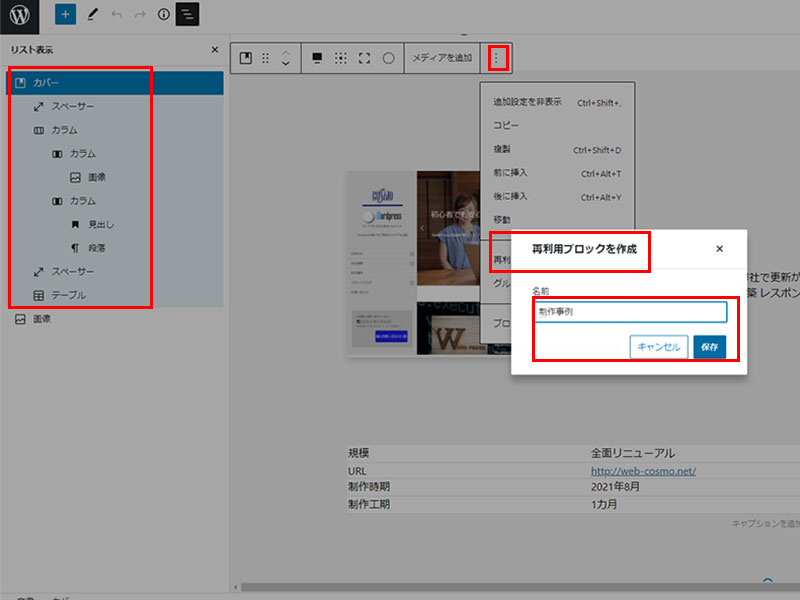
Task: Click the duotone circle filter icon
Action: (x=388, y=58)
